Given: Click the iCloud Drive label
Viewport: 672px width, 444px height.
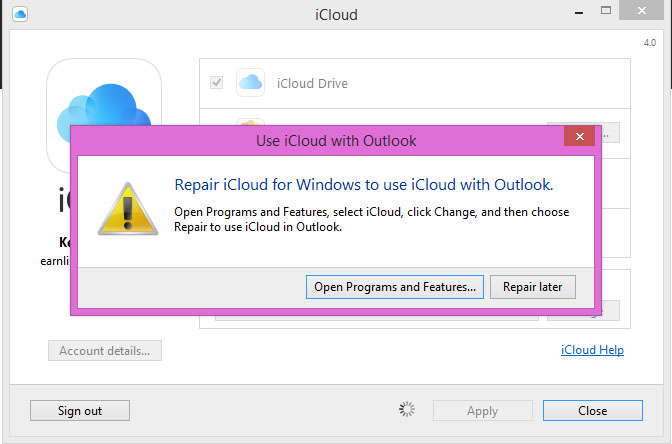Looking at the screenshot, I should pyautogui.click(x=312, y=84).
